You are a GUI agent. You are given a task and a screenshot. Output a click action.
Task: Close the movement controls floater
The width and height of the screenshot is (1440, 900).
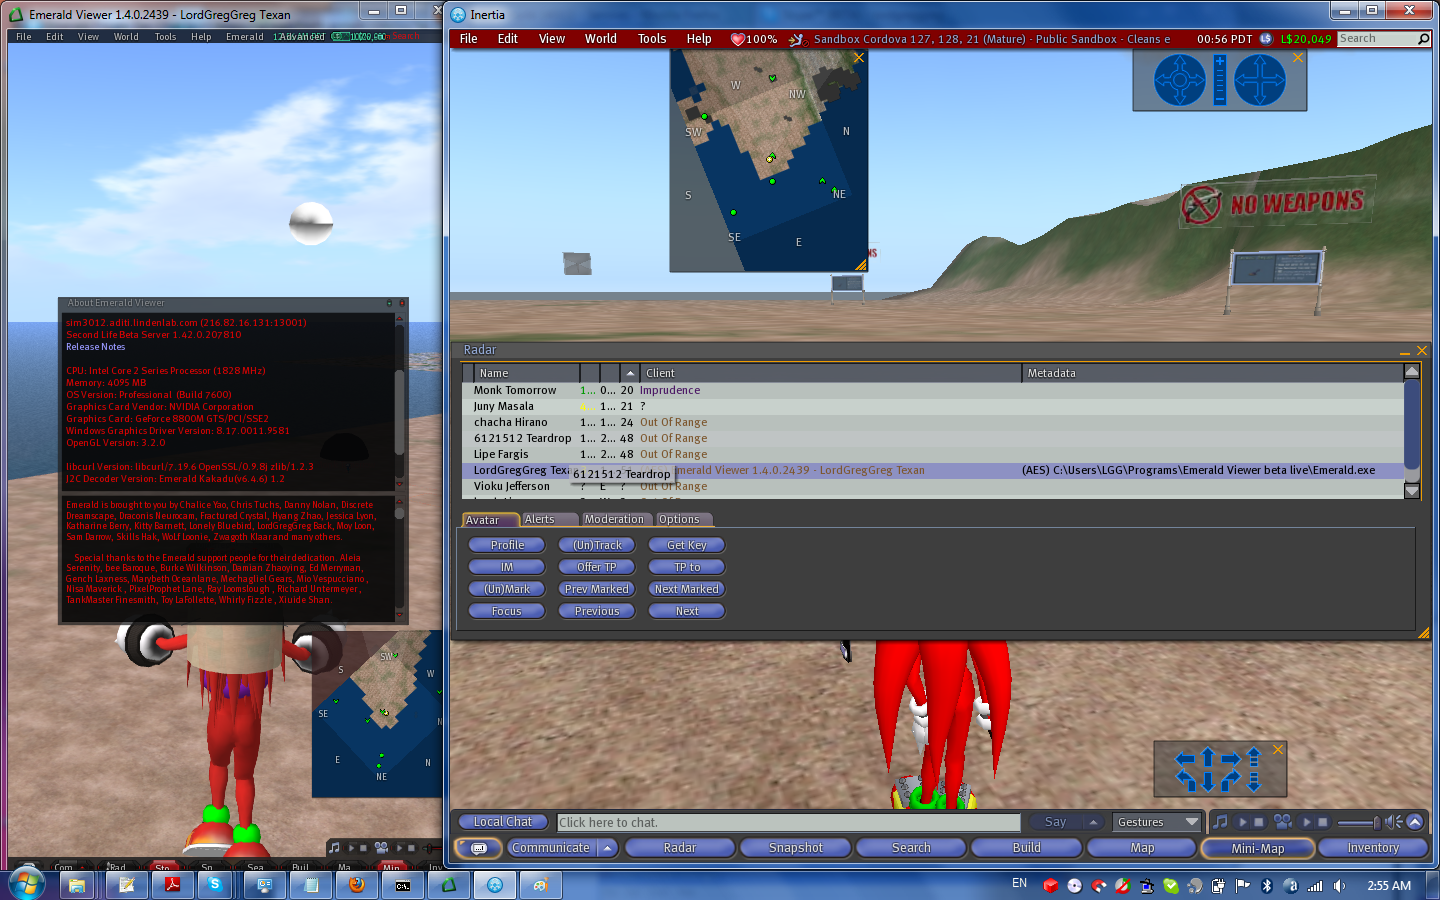point(1277,749)
